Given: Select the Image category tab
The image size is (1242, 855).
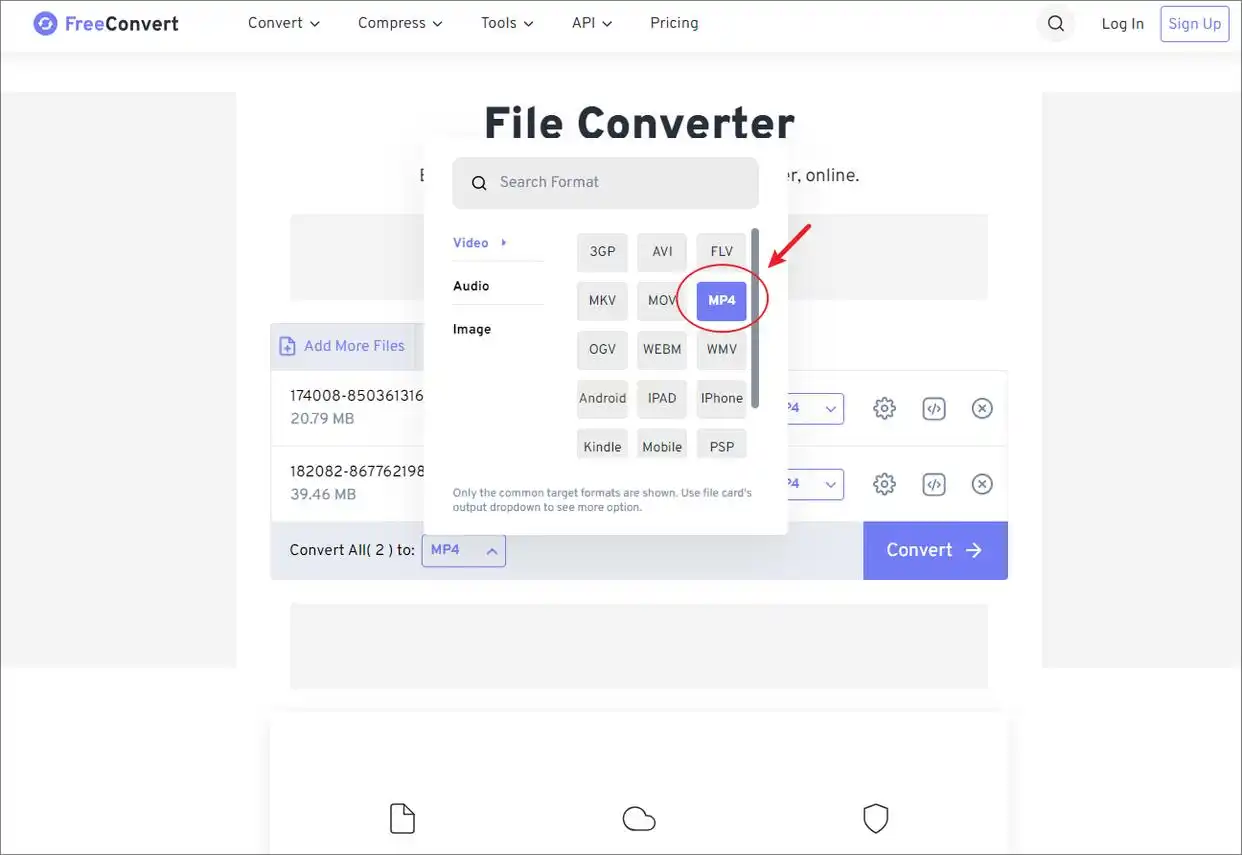Looking at the screenshot, I should click(472, 329).
